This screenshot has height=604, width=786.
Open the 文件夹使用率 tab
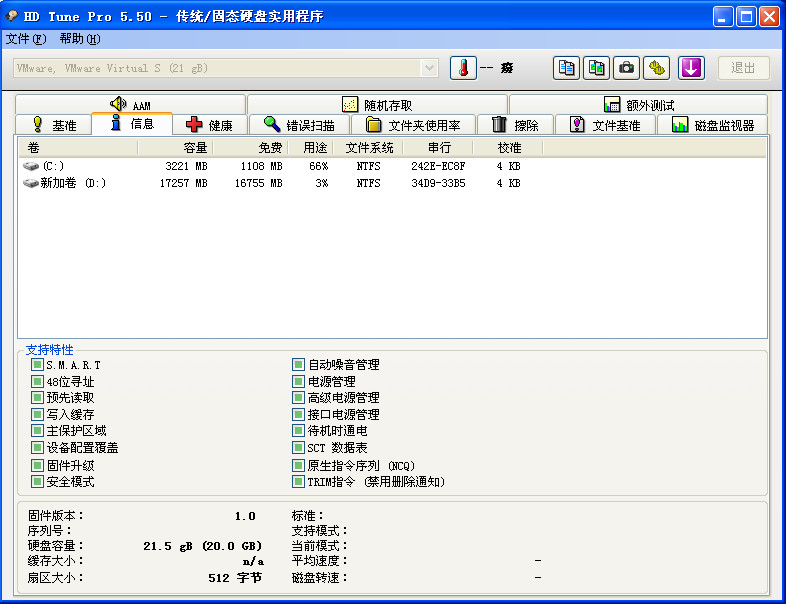point(413,124)
